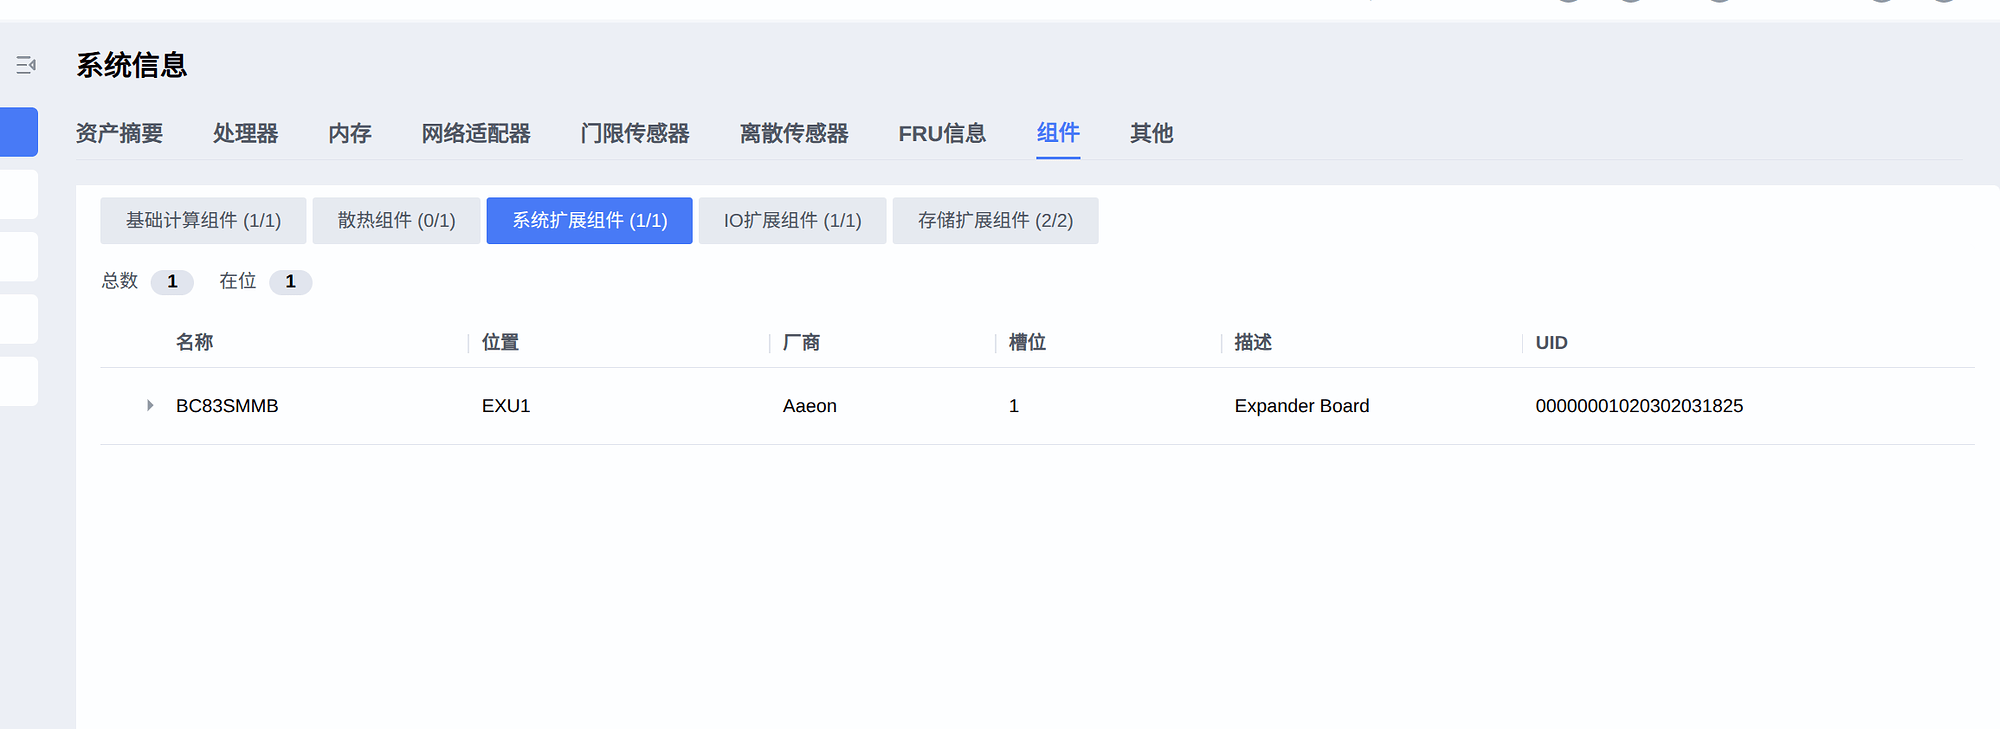Image resolution: width=2000 pixels, height=729 pixels.
Task: Click UID value 00000001020302031825
Action: (x=1639, y=406)
